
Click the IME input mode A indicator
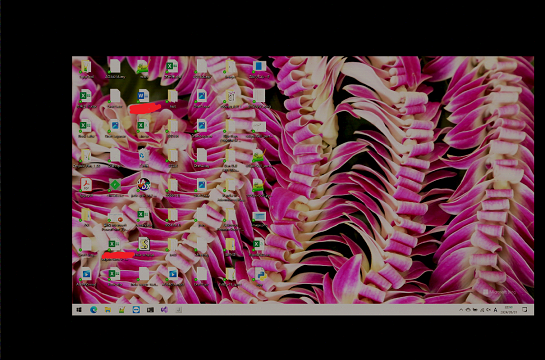495,310
